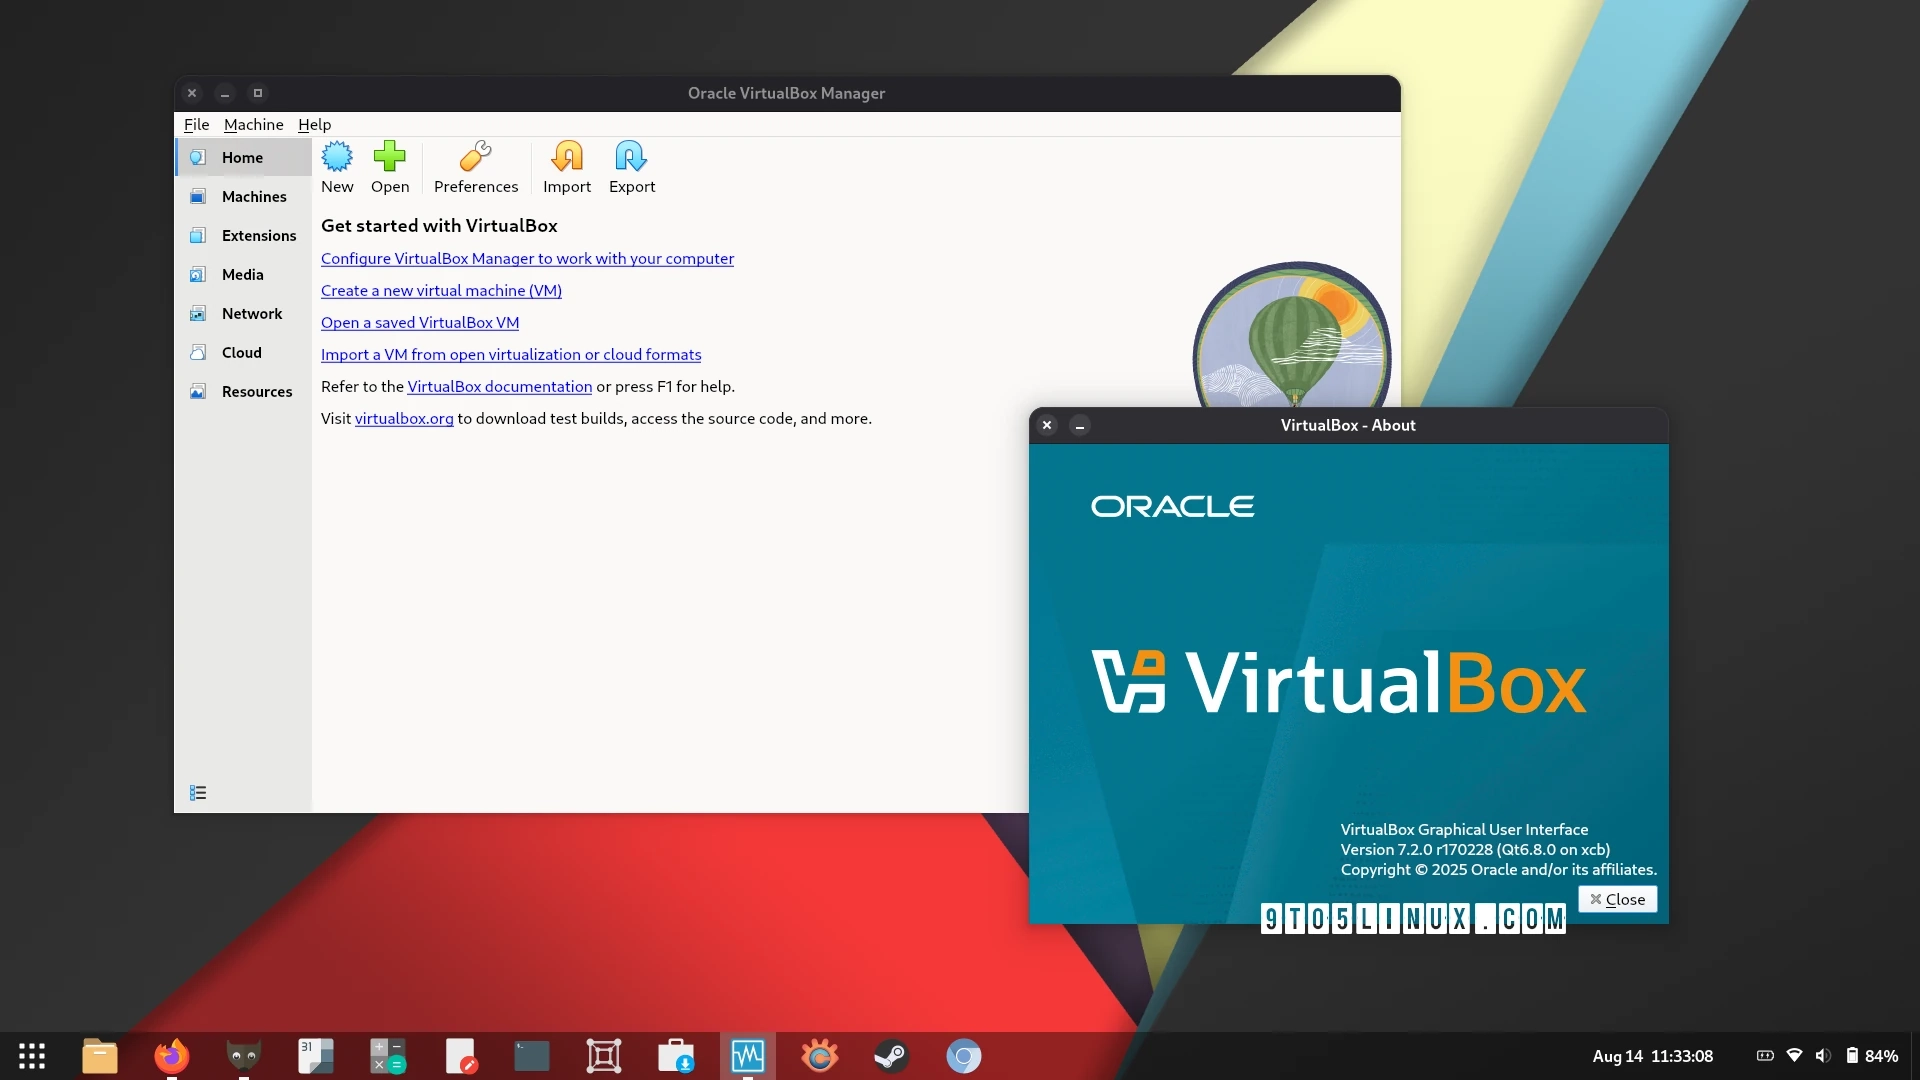Open the Cloud sidebar section
This screenshot has height=1080, width=1920.
pyautogui.click(x=243, y=353)
